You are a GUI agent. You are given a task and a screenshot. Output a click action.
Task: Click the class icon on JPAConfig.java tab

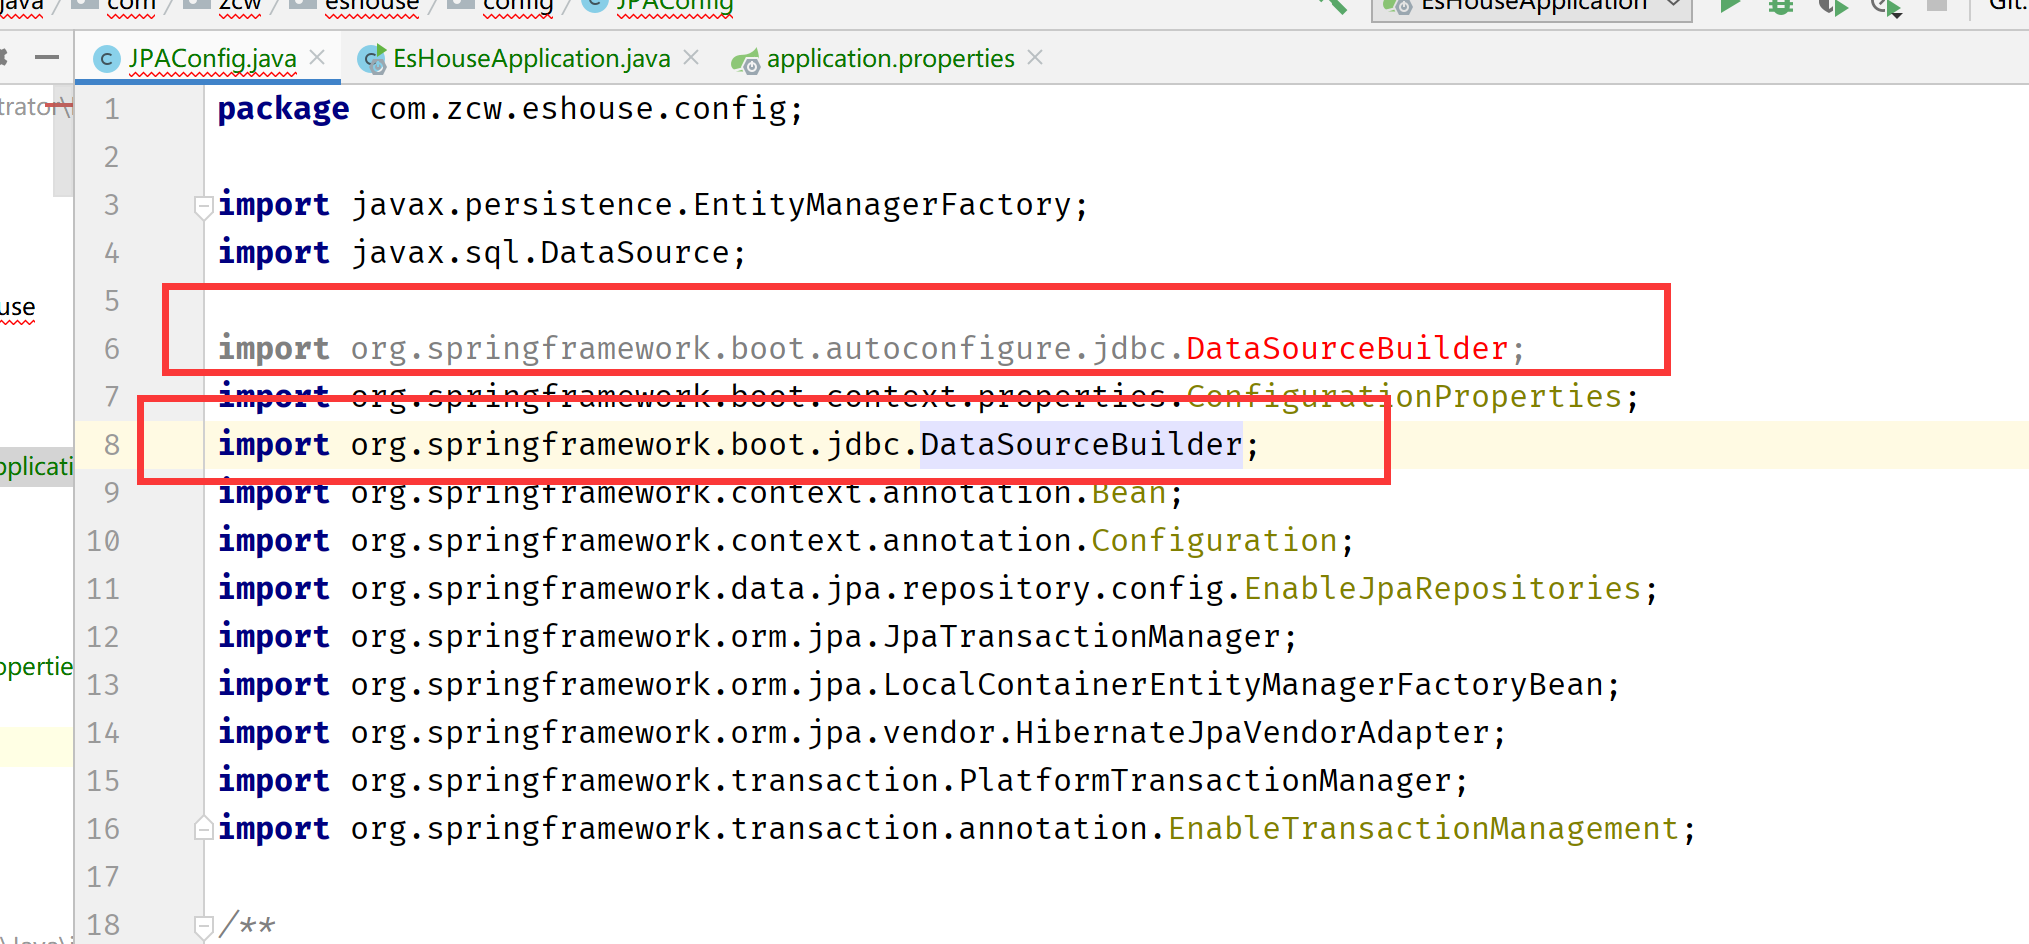(x=106, y=58)
